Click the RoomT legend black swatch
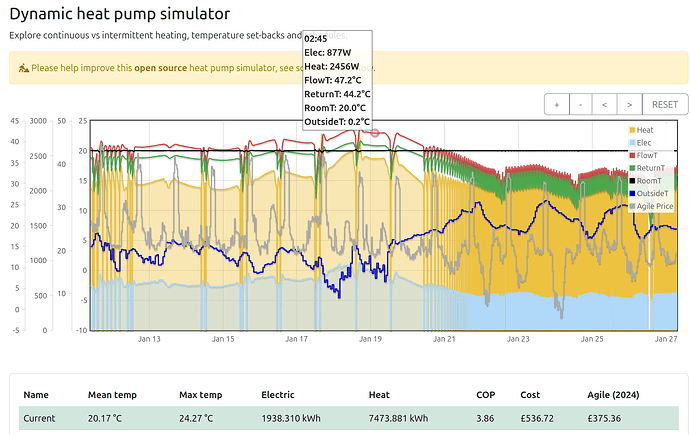 pyautogui.click(x=631, y=181)
